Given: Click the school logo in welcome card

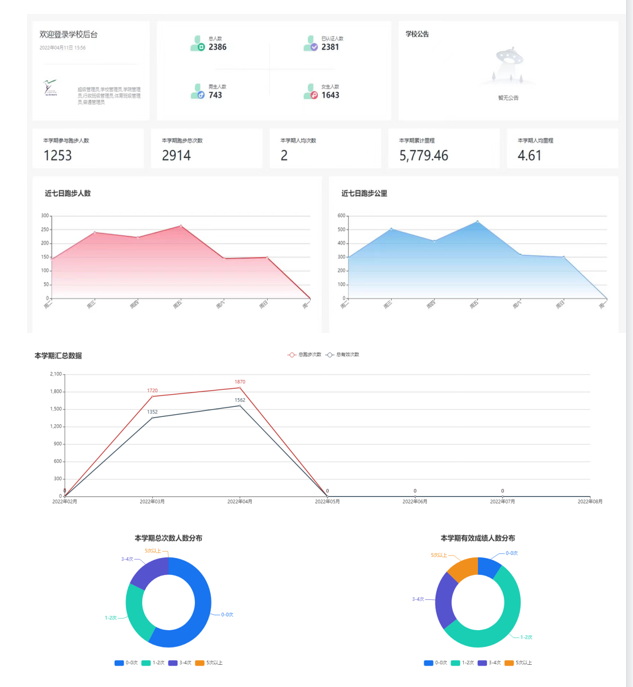Looking at the screenshot, I should [x=51, y=87].
